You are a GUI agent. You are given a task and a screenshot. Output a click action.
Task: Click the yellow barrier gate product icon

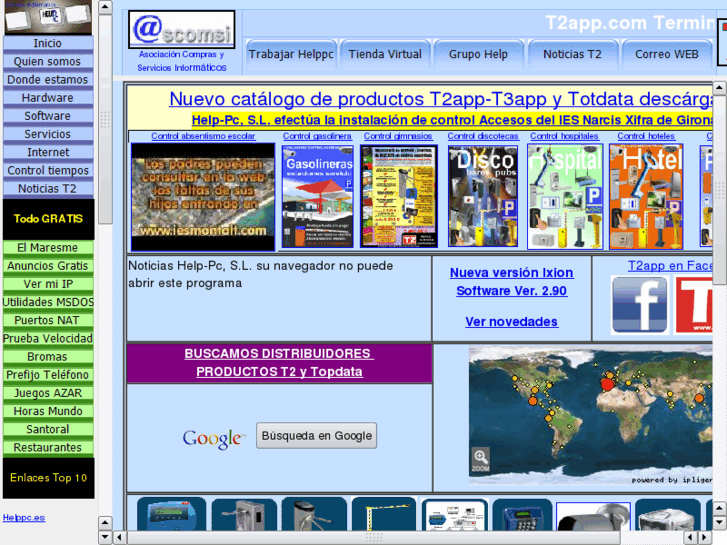(x=384, y=514)
